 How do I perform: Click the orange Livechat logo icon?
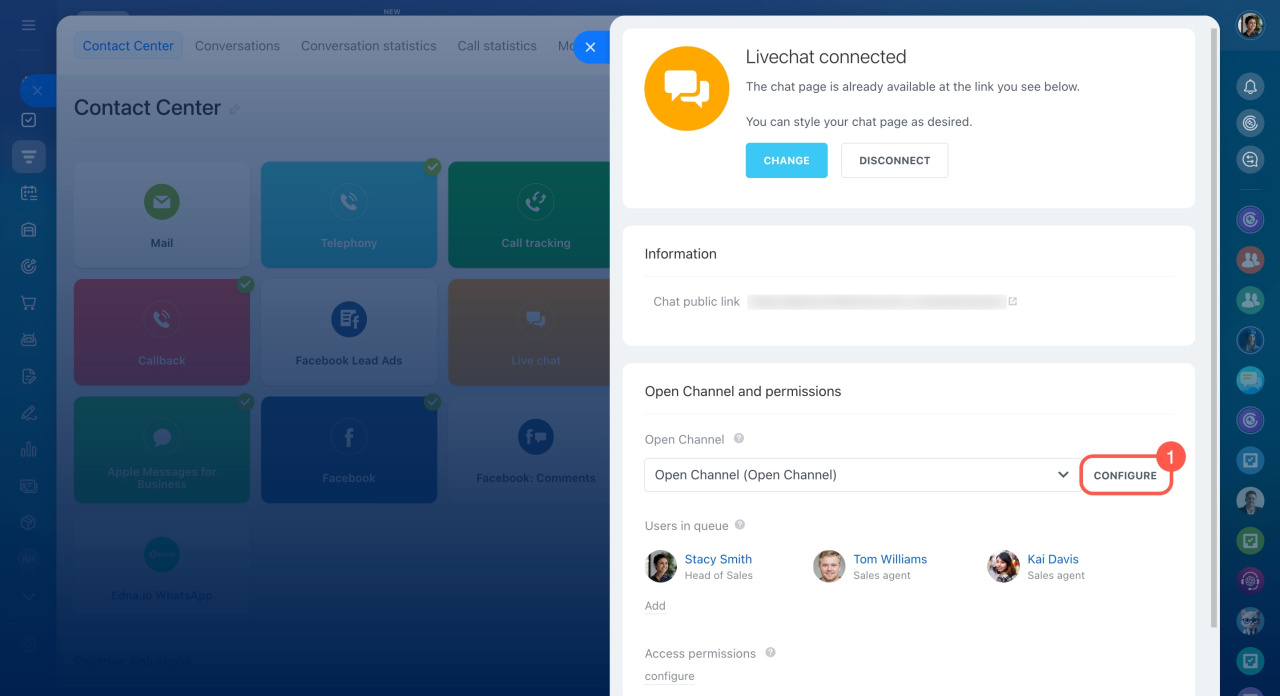(687, 88)
